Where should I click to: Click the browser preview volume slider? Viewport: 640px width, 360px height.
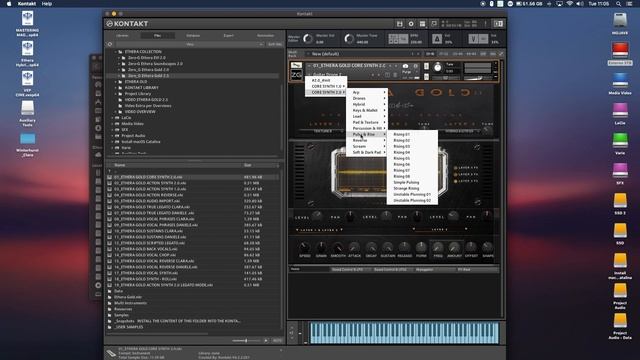tap(246, 340)
